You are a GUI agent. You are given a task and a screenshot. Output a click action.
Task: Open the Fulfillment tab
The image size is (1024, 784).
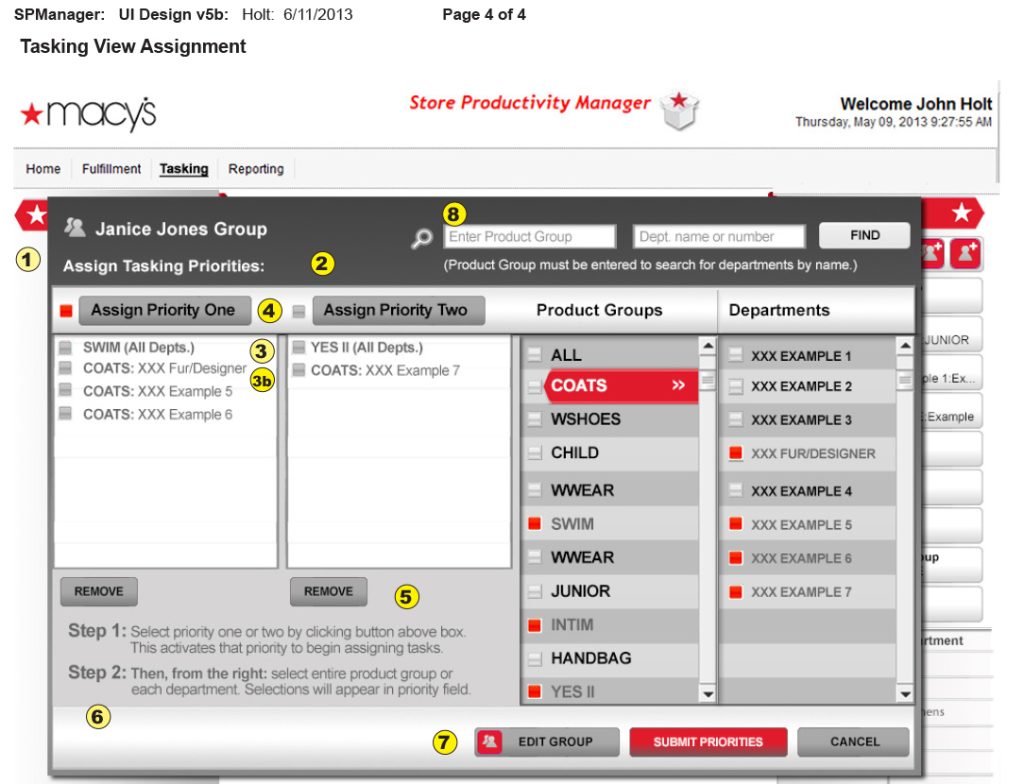[x=111, y=168]
